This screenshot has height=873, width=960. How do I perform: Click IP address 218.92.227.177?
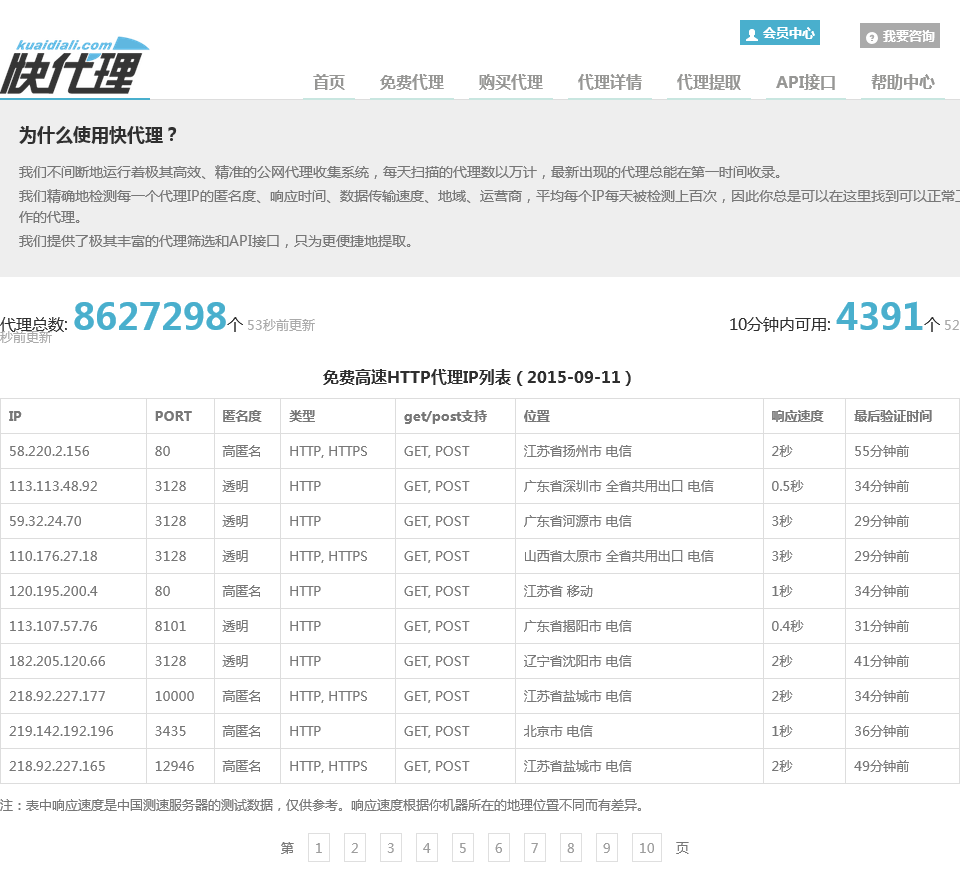[x=57, y=696]
